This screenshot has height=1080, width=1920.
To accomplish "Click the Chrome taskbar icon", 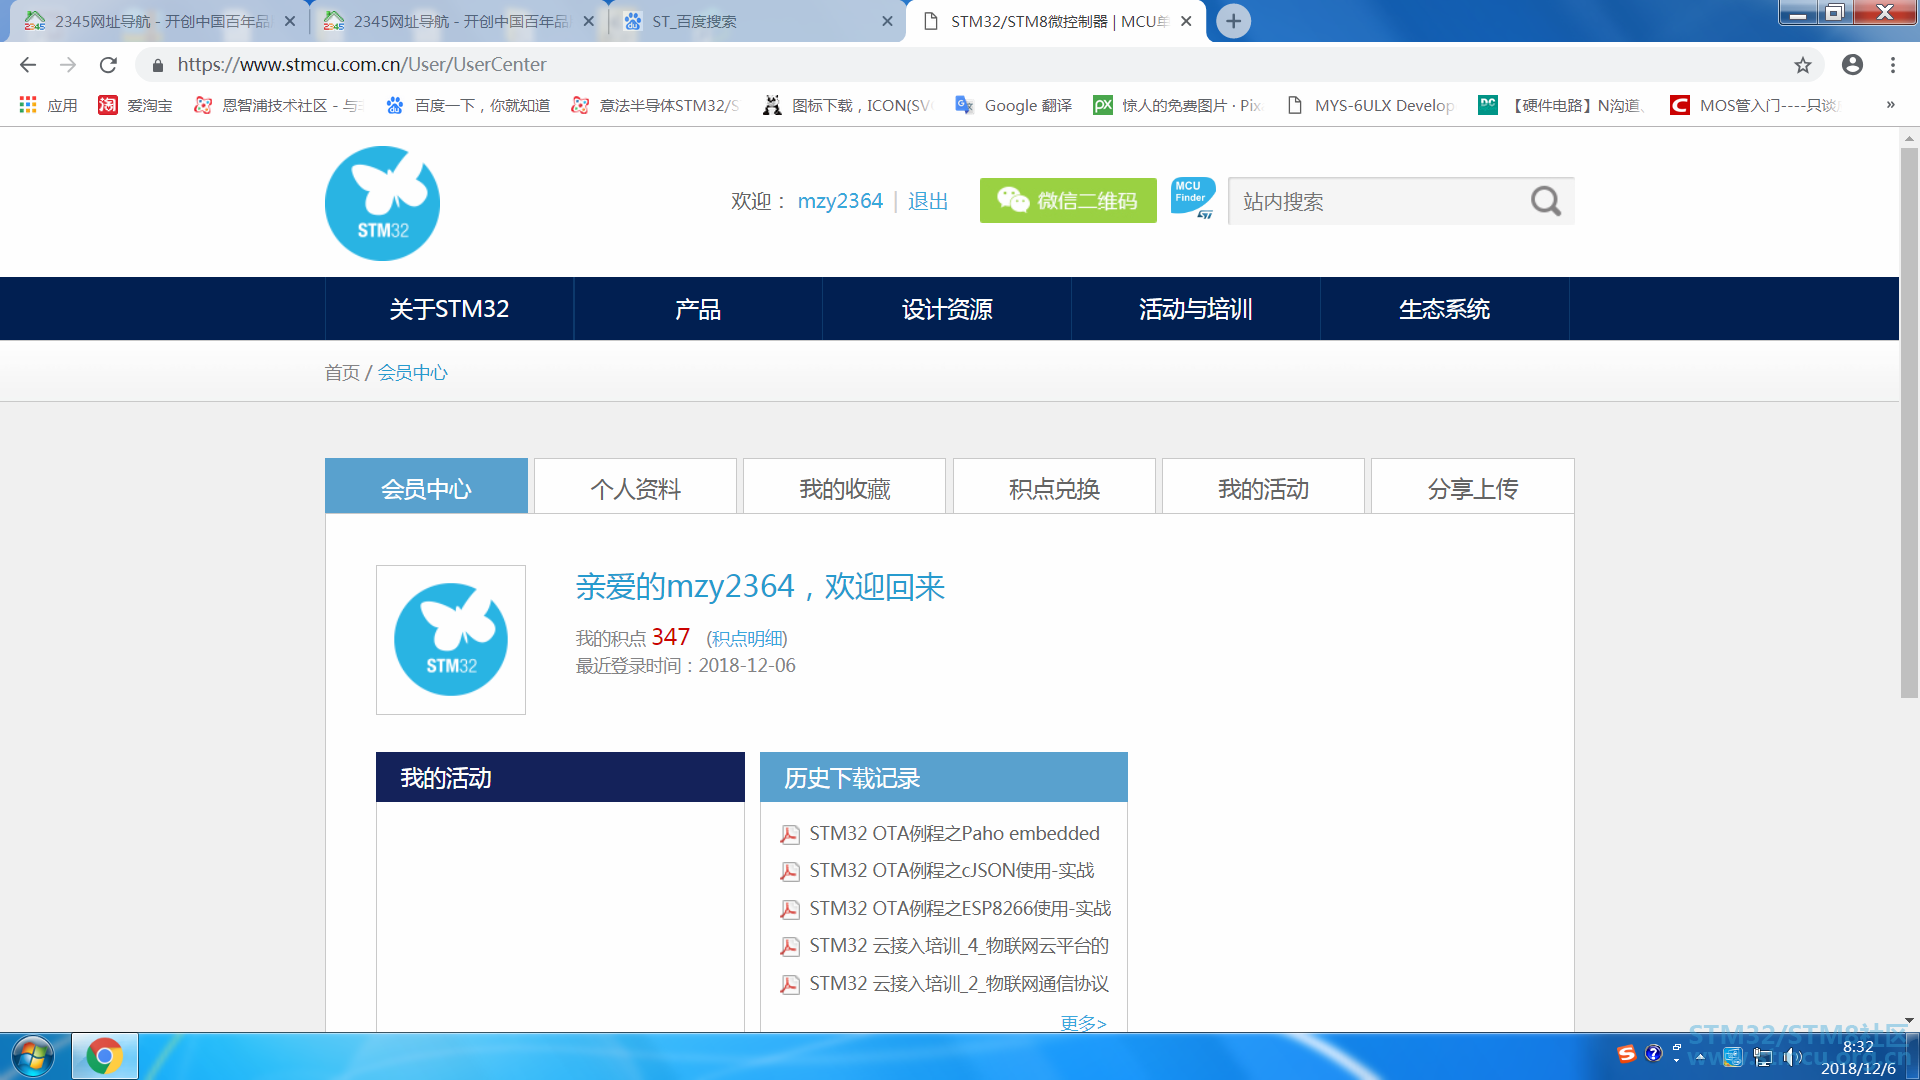I will point(104,1056).
